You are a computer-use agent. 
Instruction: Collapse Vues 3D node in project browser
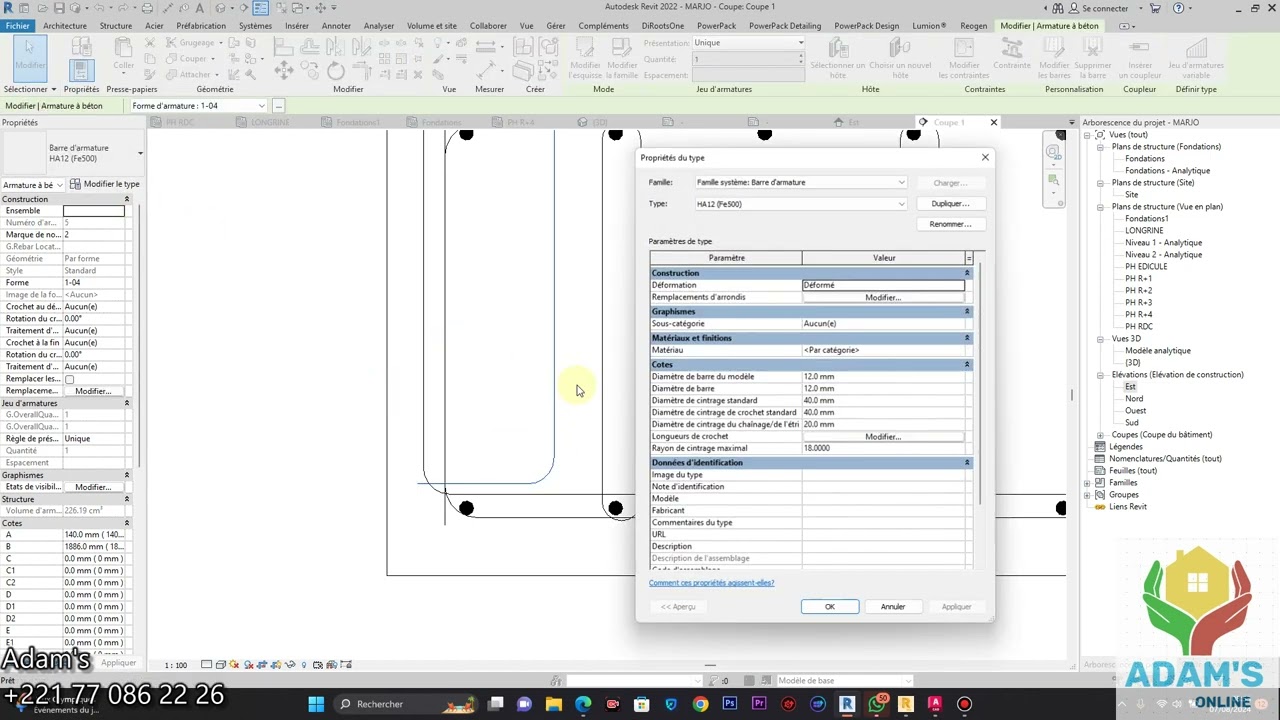click(x=1100, y=339)
